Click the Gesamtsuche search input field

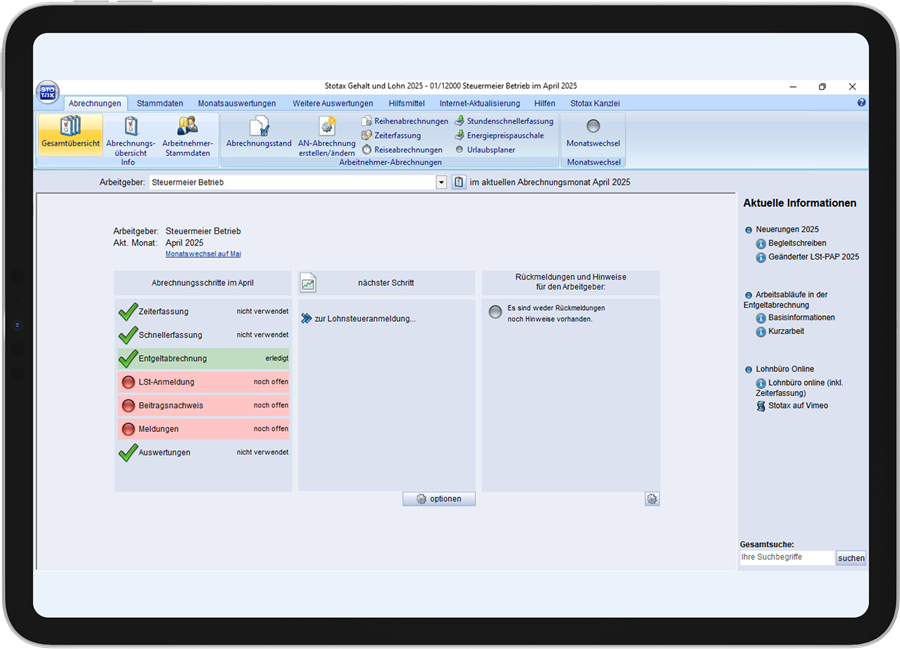(787, 558)
